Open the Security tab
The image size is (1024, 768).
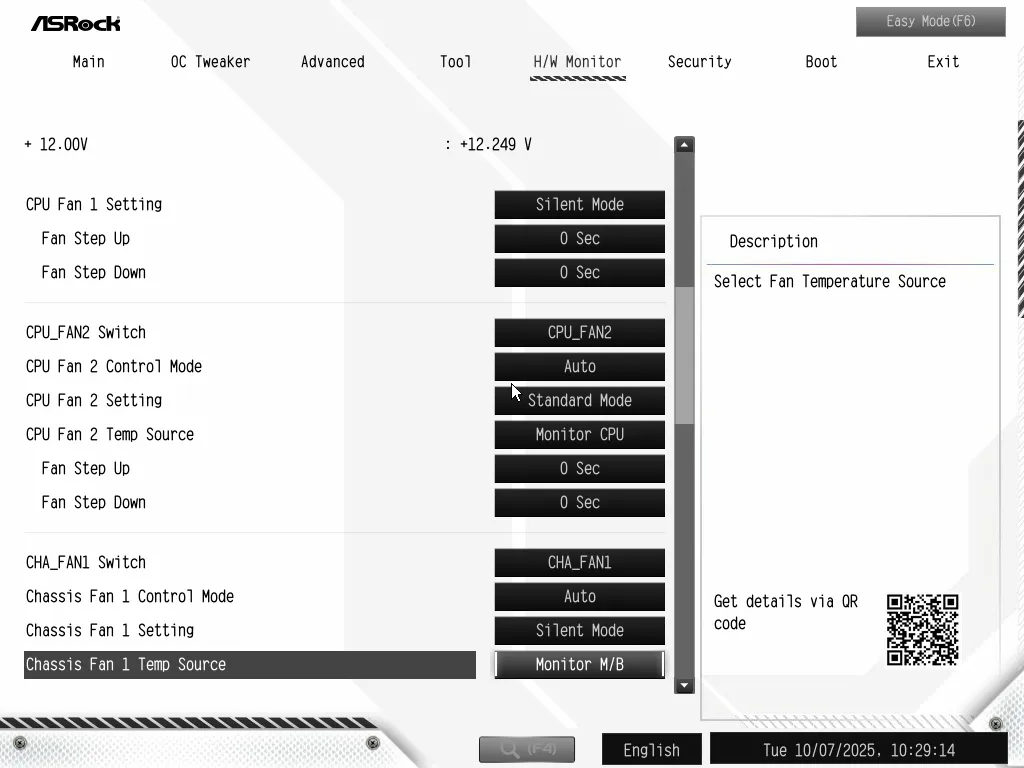(699, 62)
